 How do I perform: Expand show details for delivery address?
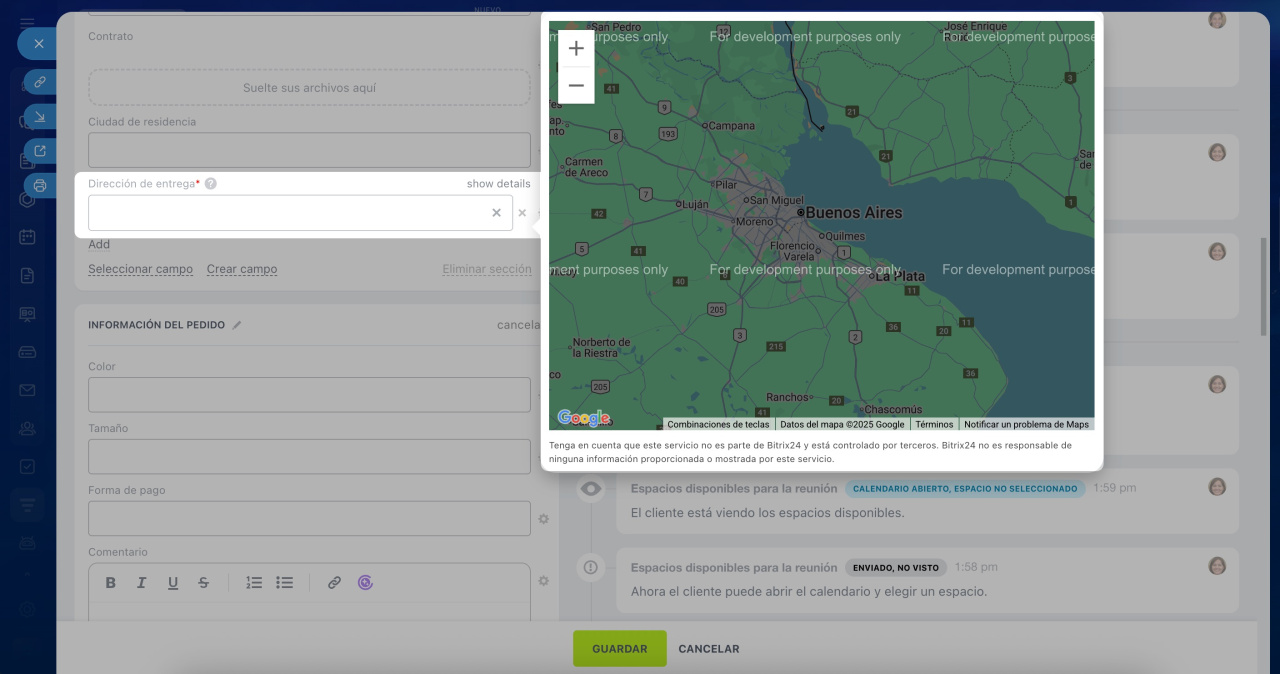(x=498, y=184)
